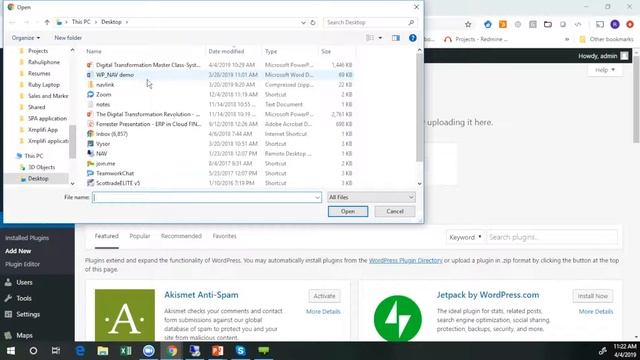Cancel the Open file dialog
The height and width of the screenshot is (360, 640).
395,211
